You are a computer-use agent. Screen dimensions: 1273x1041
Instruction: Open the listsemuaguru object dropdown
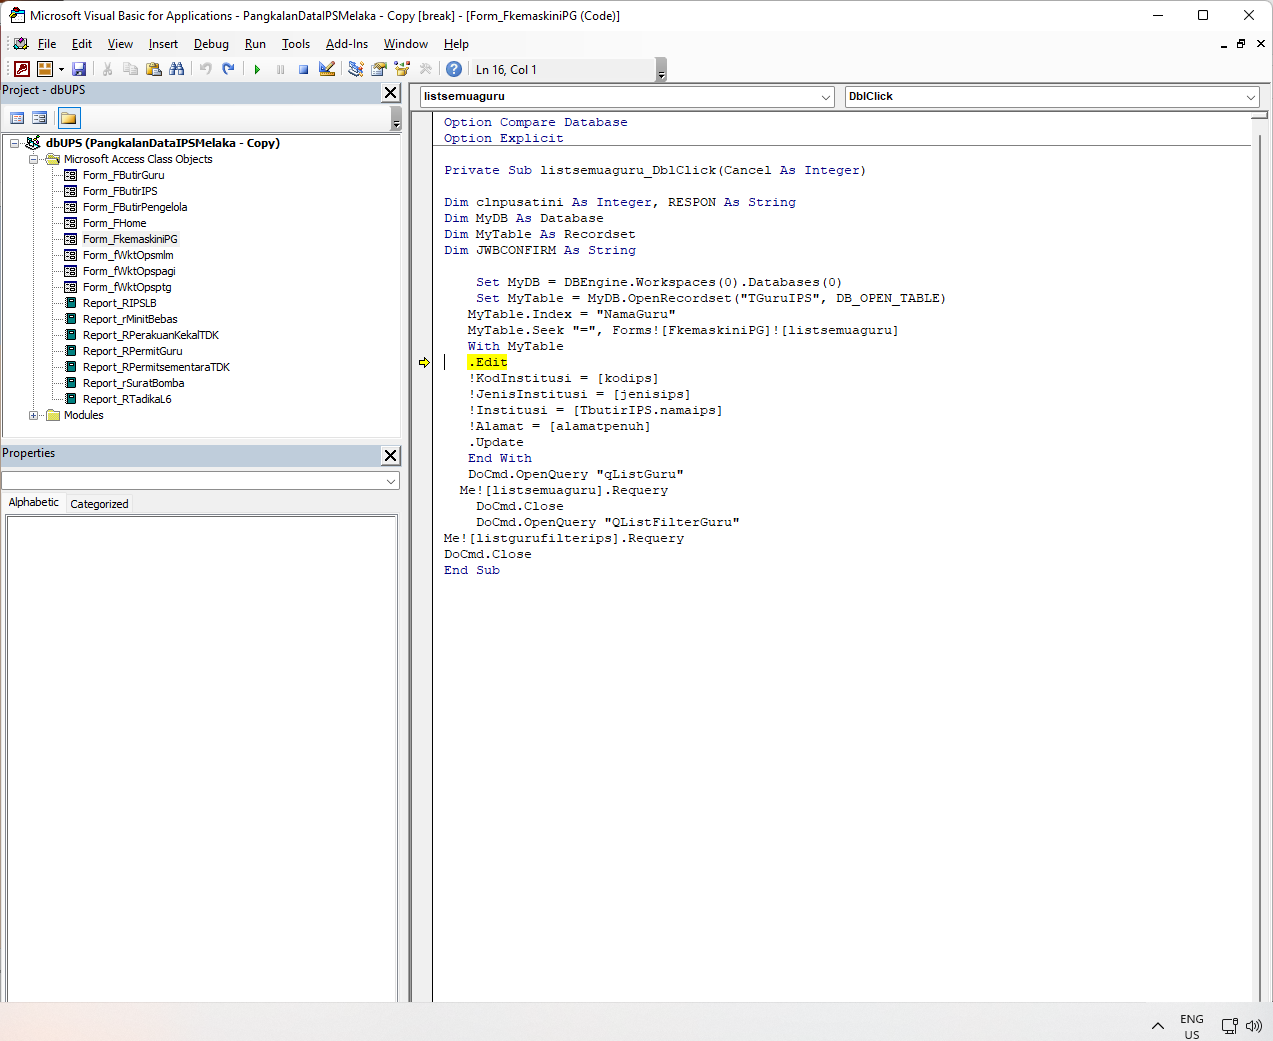point(826,97)
